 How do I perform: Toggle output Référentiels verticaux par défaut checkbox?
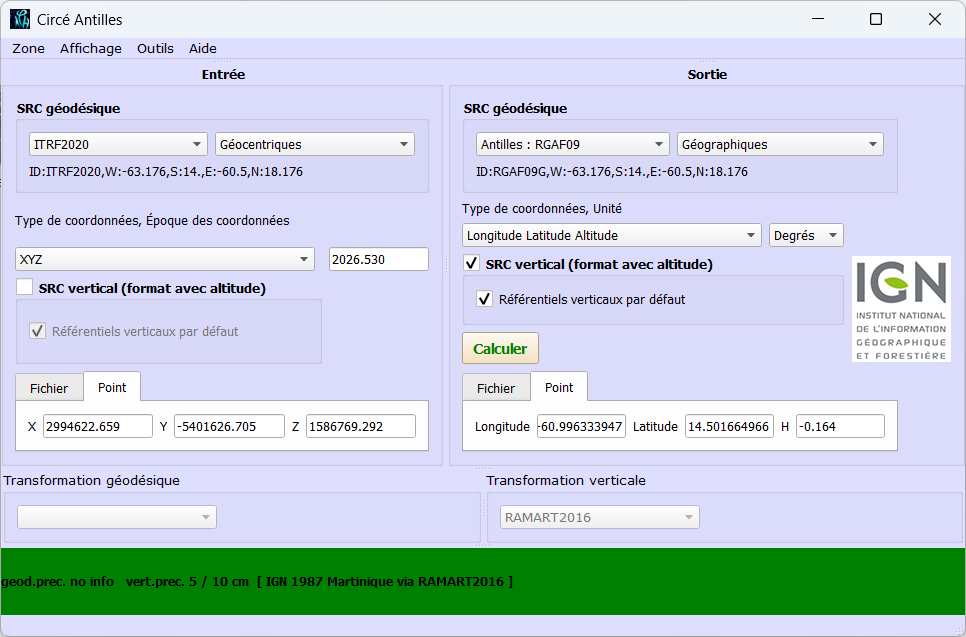coord(485,299)
